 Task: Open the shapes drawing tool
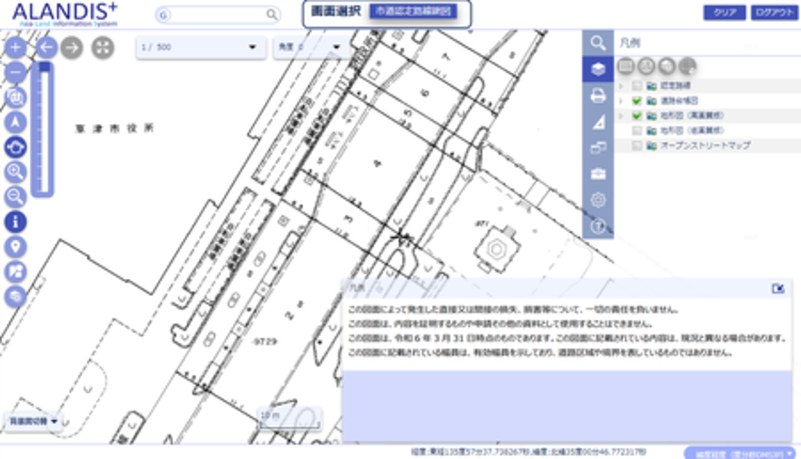(15, 272)
